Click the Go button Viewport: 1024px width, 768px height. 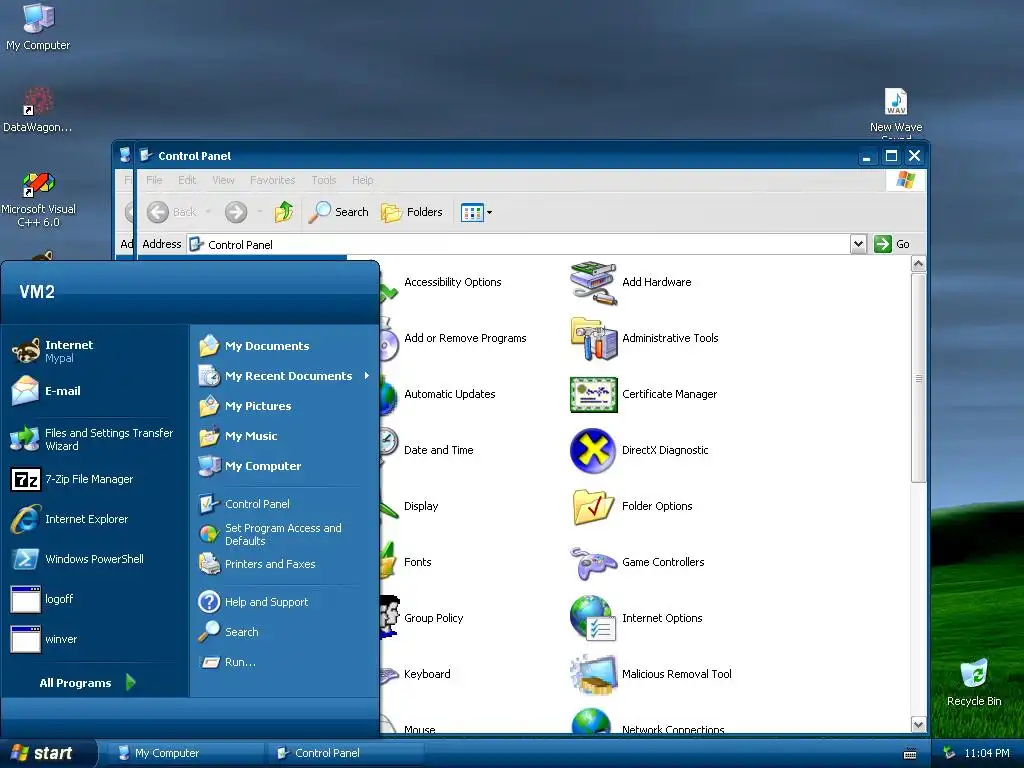892,244
